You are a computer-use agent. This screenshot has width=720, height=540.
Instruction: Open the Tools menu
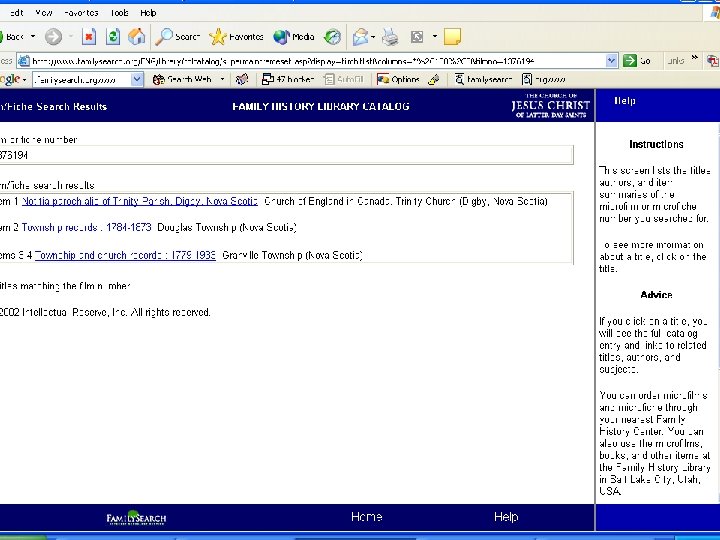119,13
